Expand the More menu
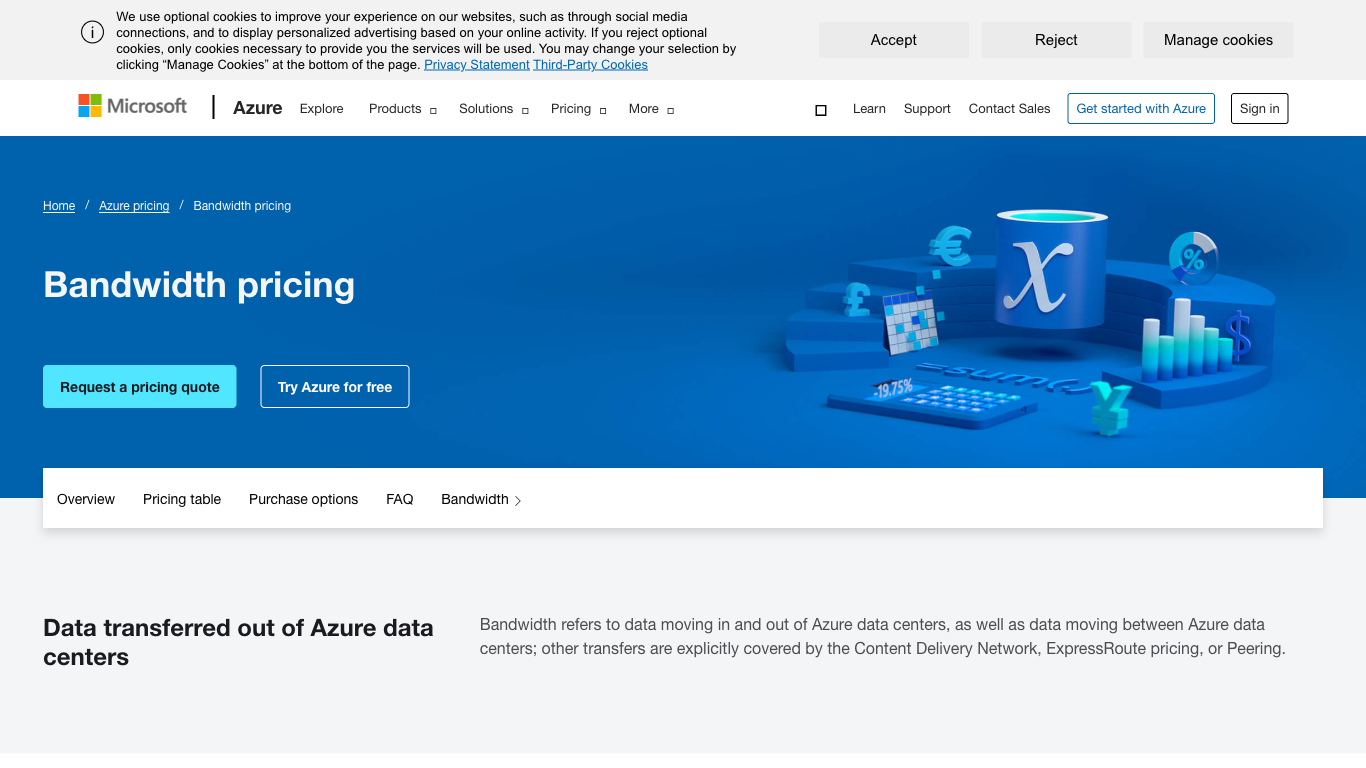This screenshot has height=768, width=1366. [x=651, y=109]
